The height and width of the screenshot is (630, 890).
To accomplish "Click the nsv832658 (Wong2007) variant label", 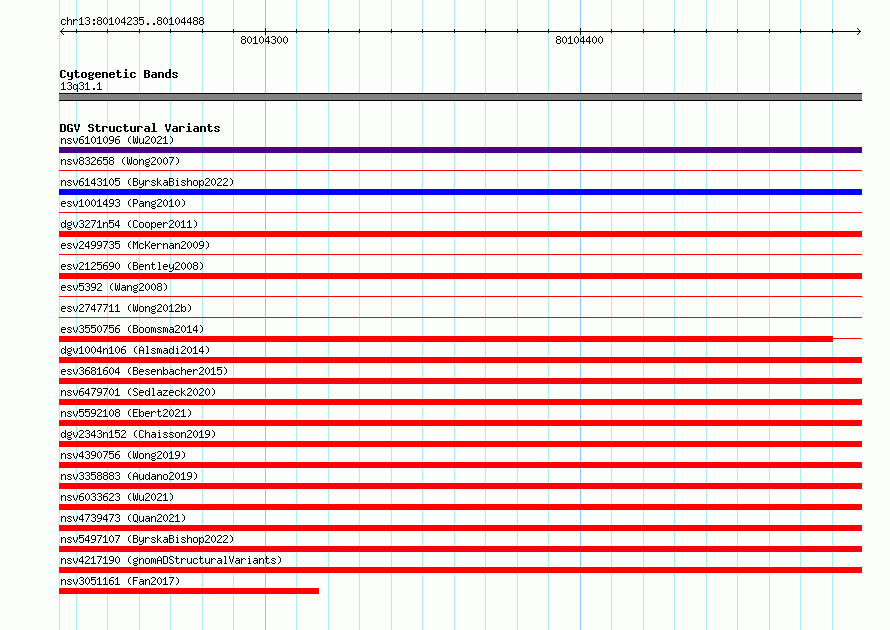I will tap(120, 161).
